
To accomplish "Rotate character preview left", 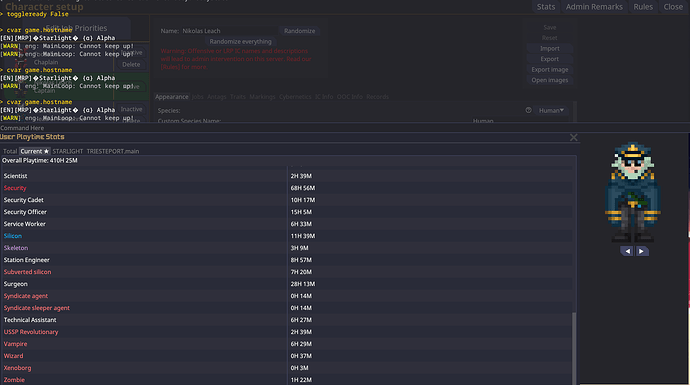I will click(628, 251).
